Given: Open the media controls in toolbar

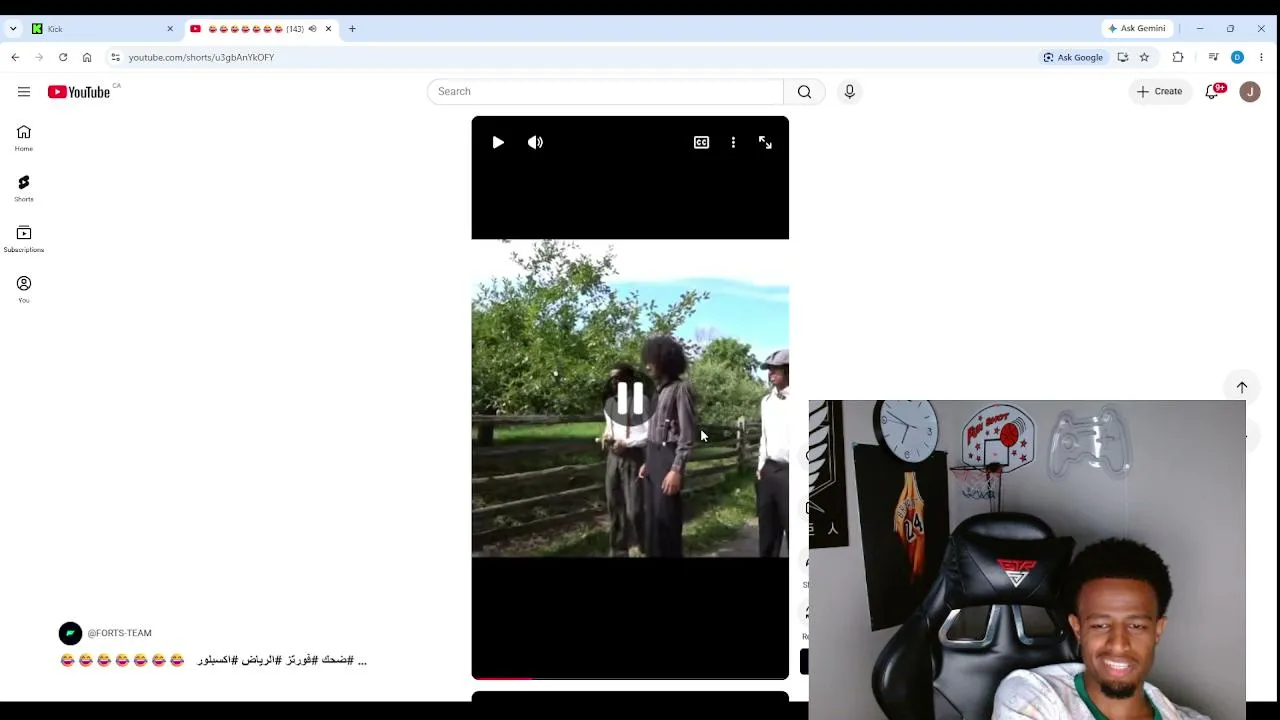Looking at the screenshot, I should coord(1213,58).
